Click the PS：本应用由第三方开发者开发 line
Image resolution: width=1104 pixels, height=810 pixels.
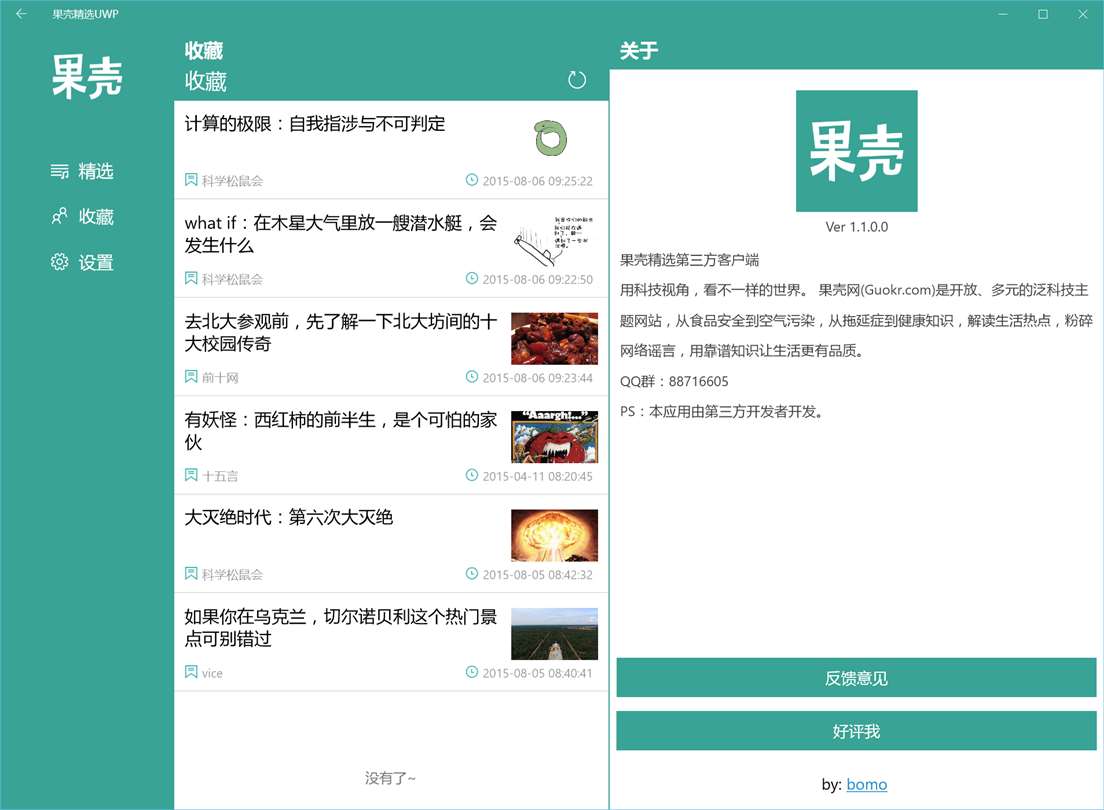pyautogui.click(x=722, y=411)
